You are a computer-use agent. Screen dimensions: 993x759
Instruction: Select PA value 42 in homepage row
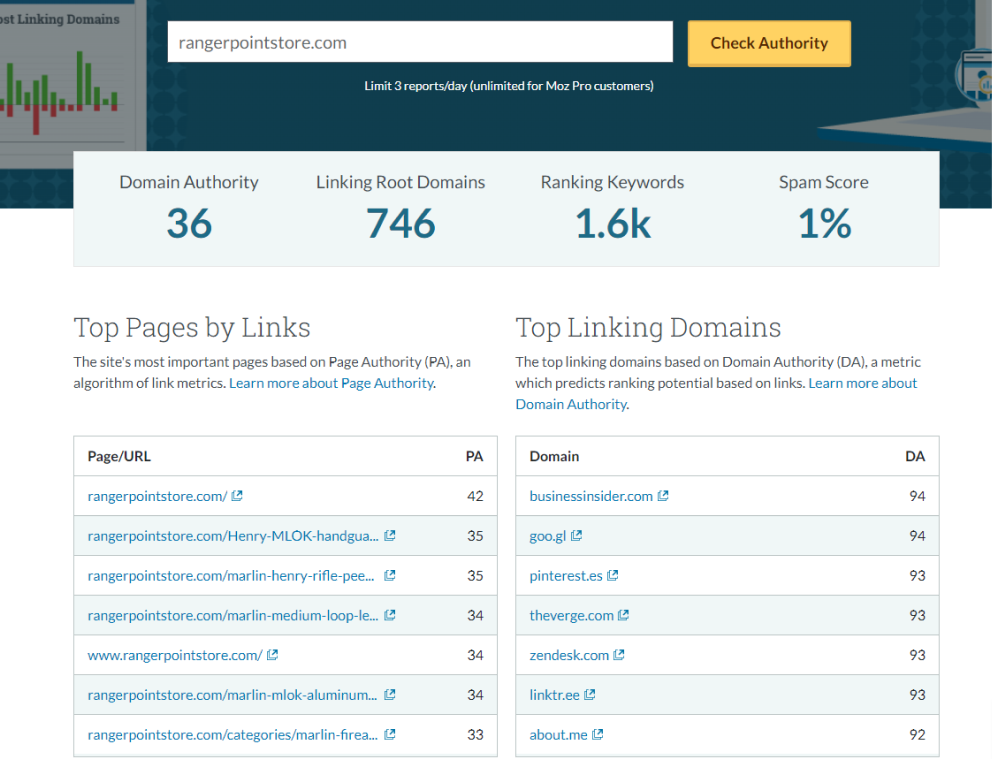click(475, 496)
